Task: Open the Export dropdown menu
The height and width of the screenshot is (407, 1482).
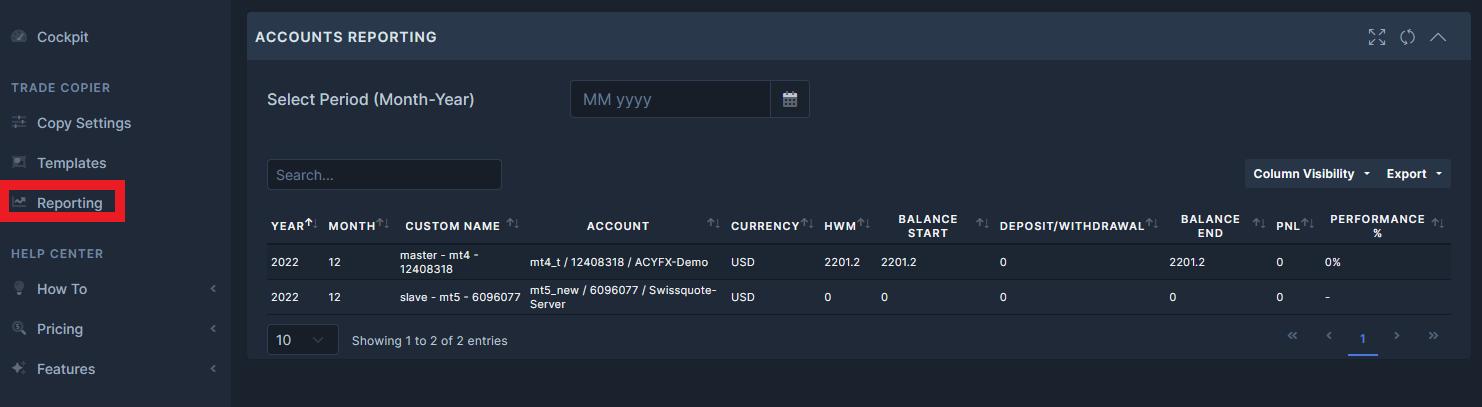Action: click(1414, 174)
